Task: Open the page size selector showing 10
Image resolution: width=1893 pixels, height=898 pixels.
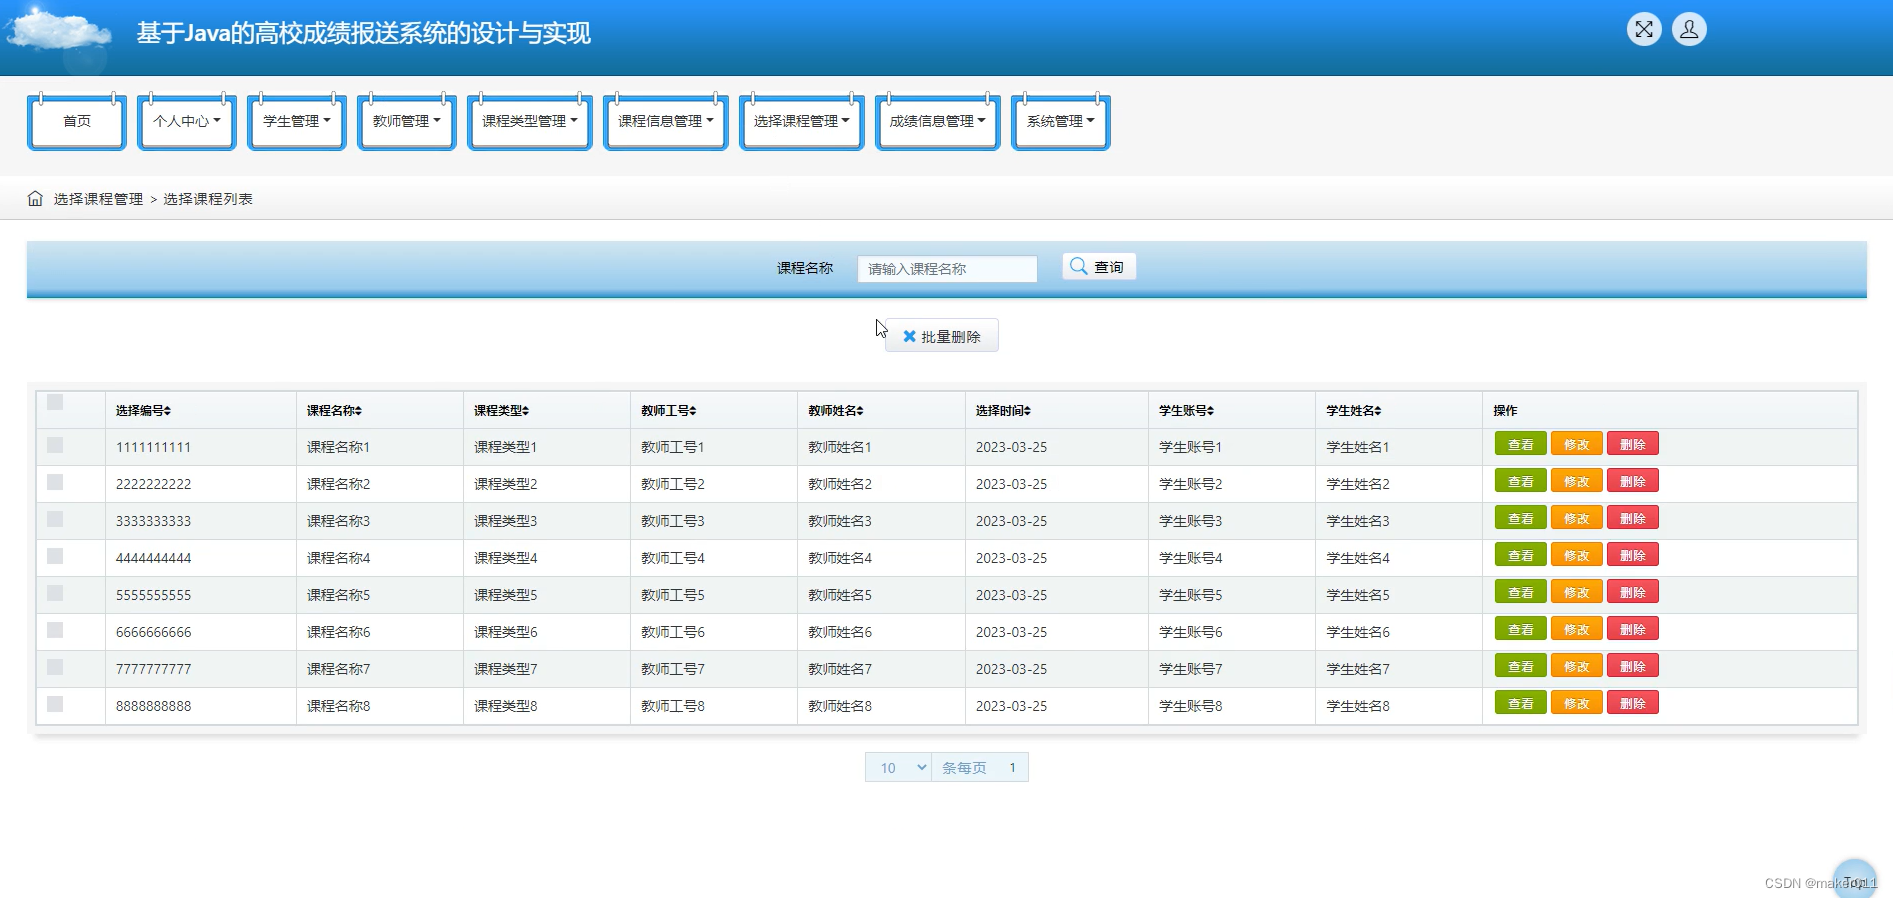Action: (x=898, y=767)
